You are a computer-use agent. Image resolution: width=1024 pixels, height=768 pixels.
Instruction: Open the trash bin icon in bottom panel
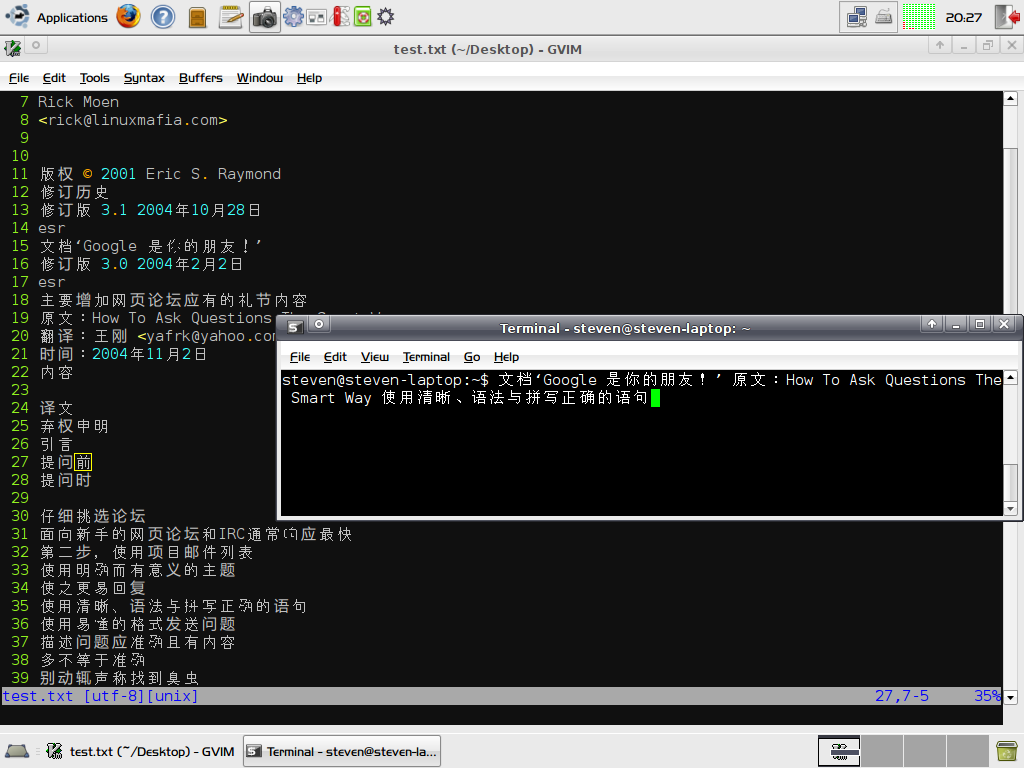pyautogui.click(x=1007, y=751)
